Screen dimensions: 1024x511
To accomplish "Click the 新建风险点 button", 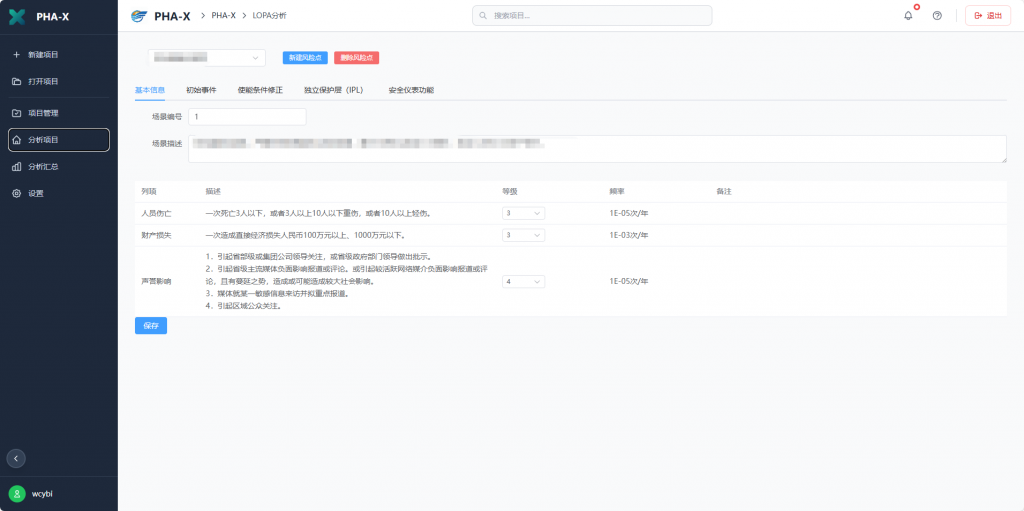I will [305, 58].
